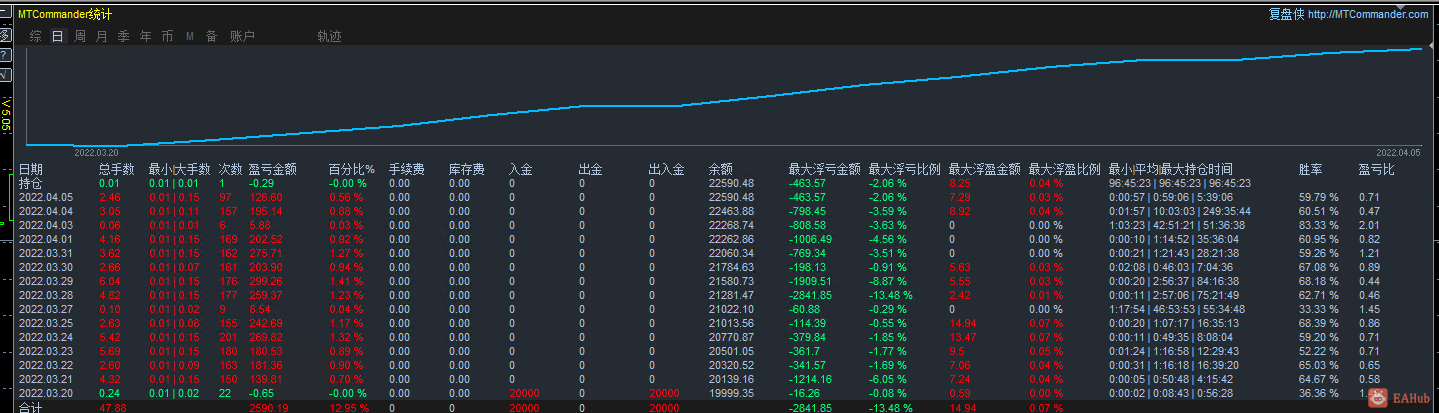
Task: Open the 账户 (account) tab
Action: 242,36
